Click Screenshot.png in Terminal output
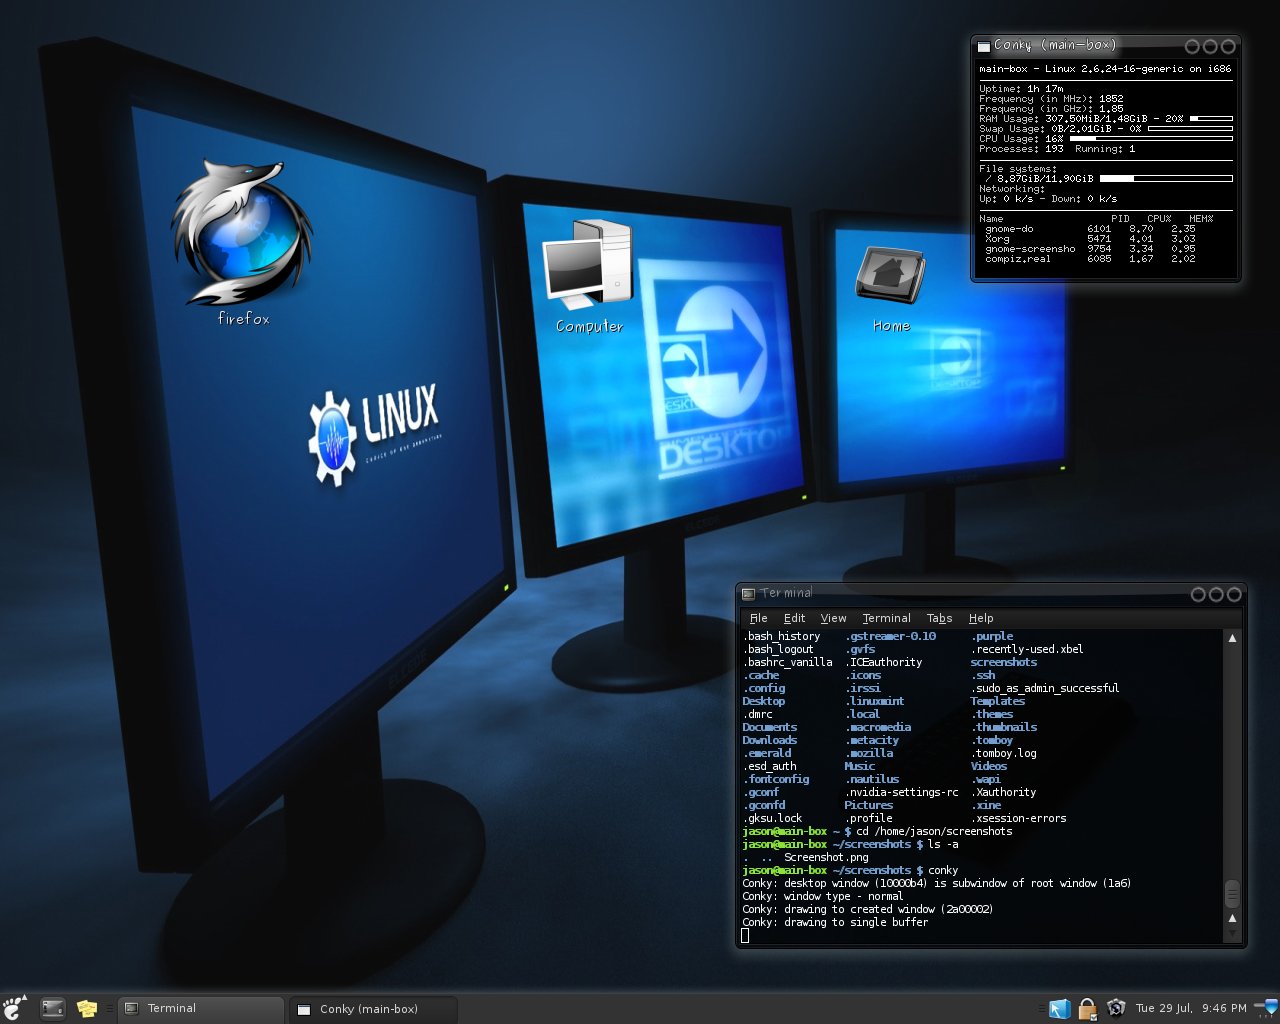The height and width of the screenshot is (1024, 1280). 826,857
